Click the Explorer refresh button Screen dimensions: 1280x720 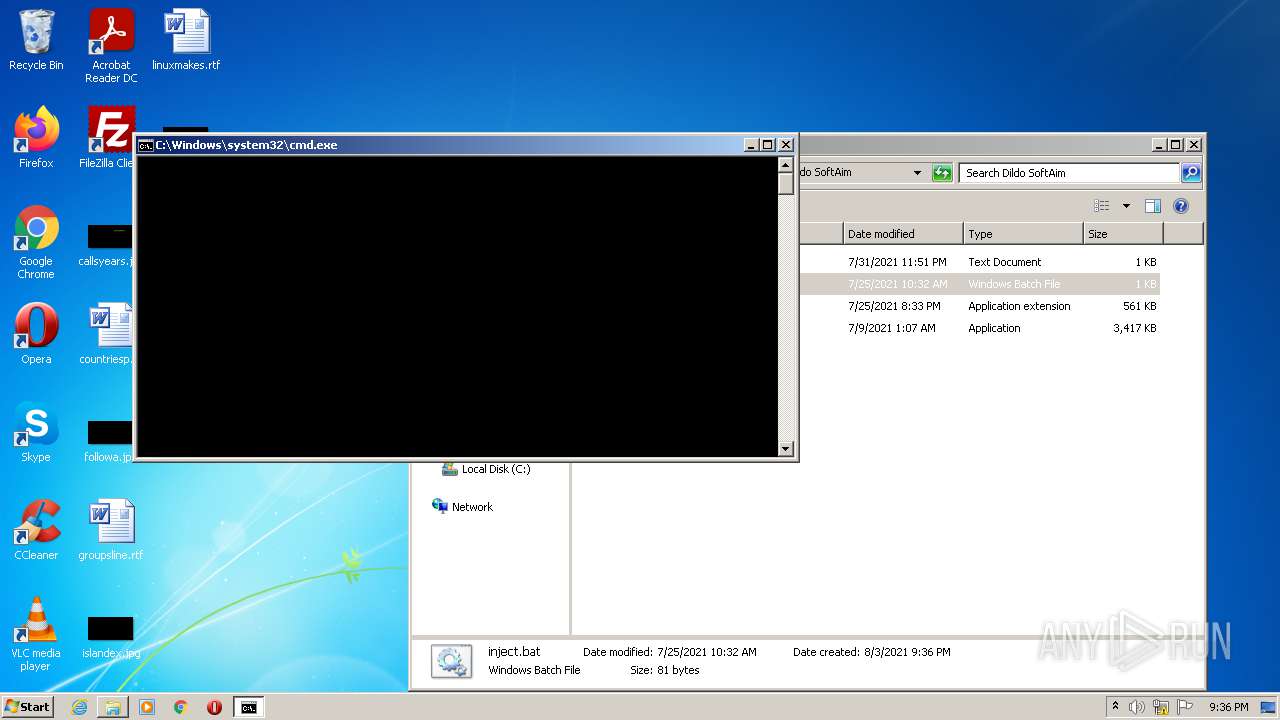point(942,173)
